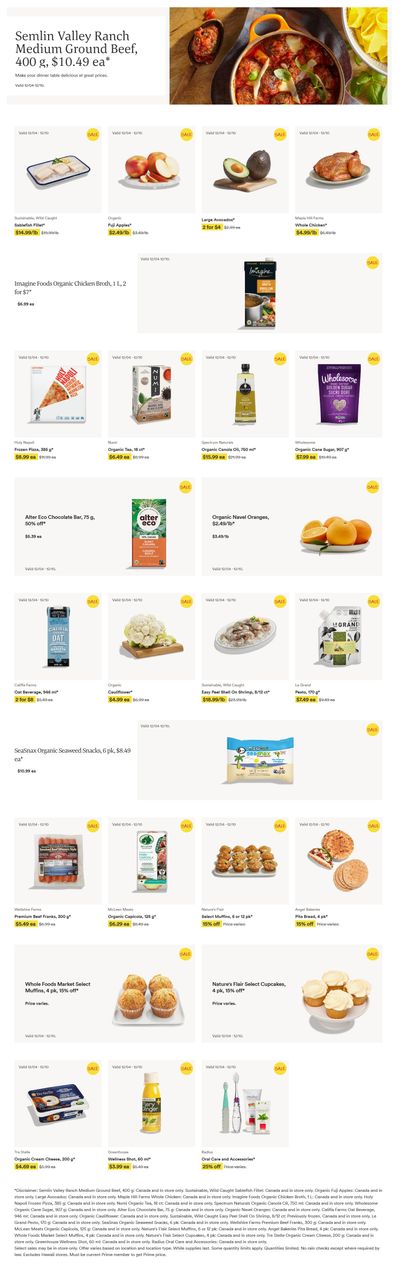Open the Organic Cream Cheese product title
400x1263 pixels.
tap(45, 1158)
